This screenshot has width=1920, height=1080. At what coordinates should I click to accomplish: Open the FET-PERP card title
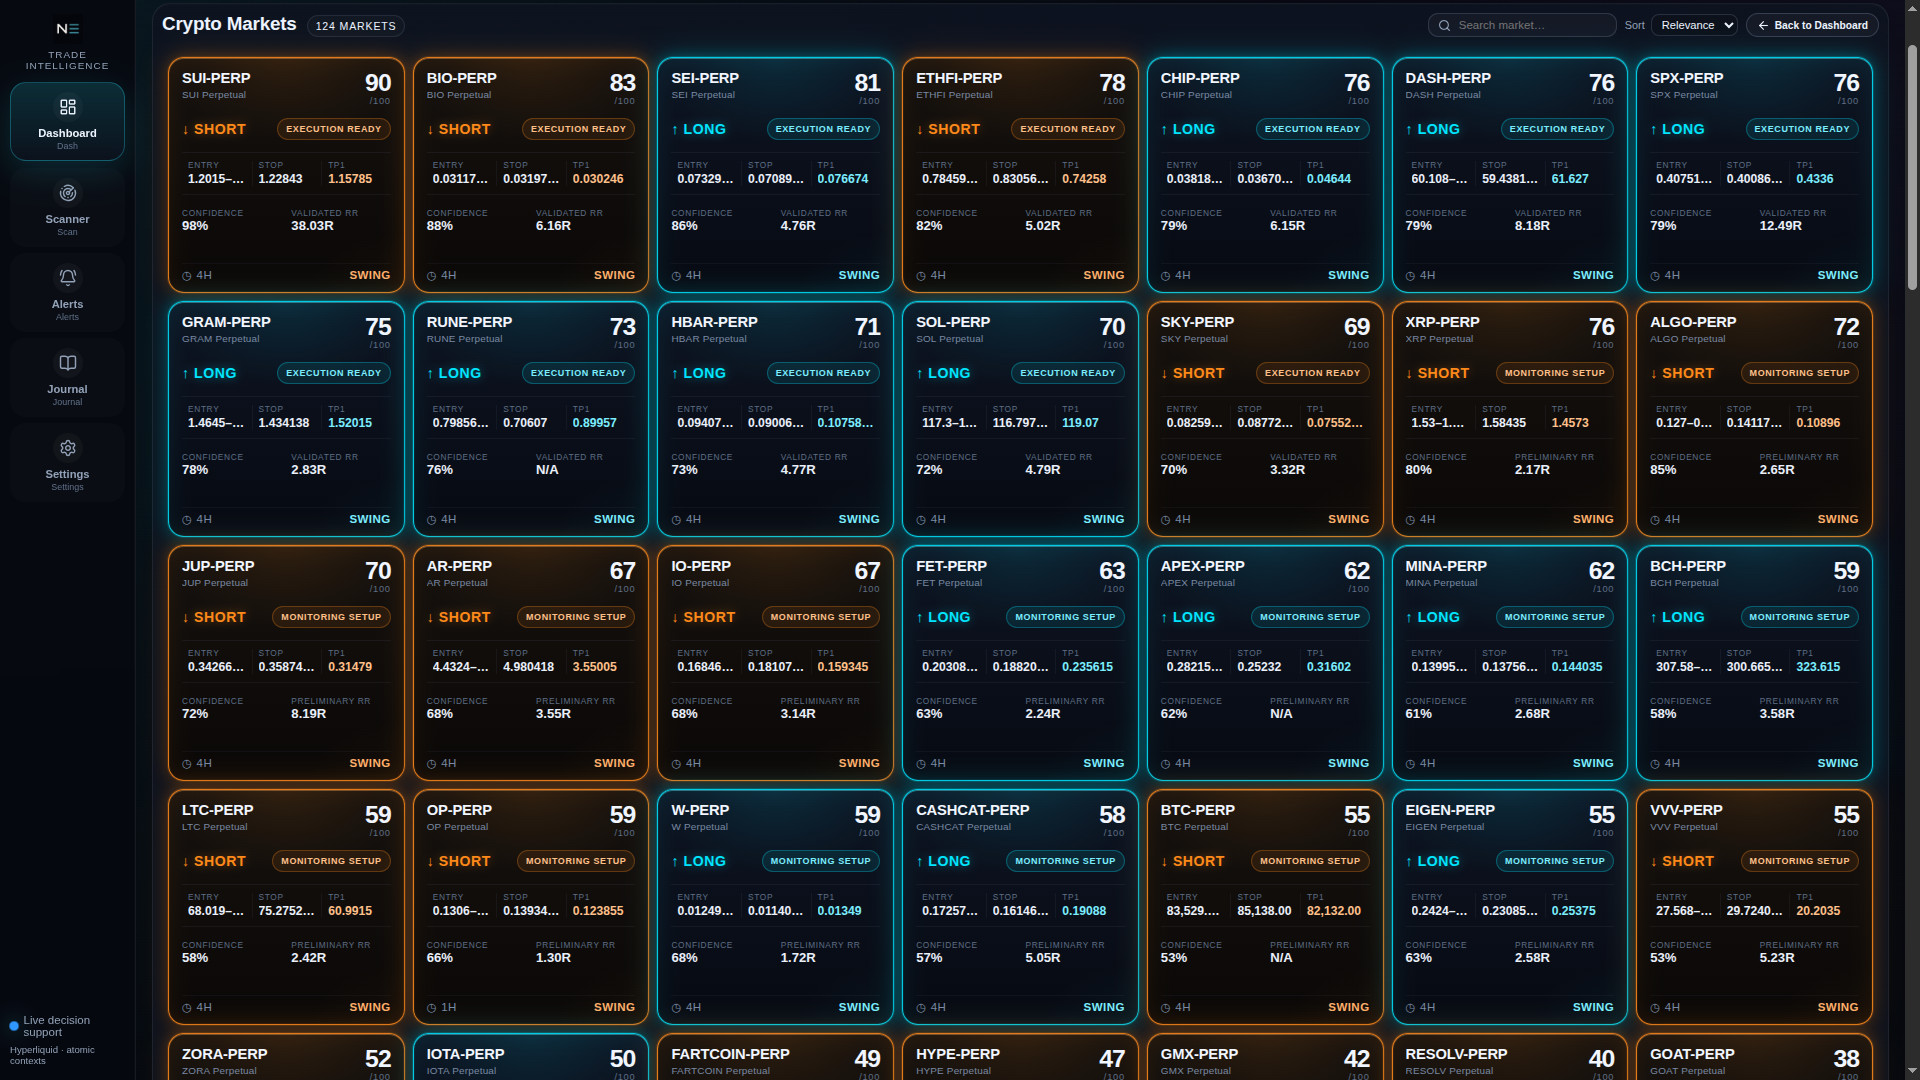951,566
